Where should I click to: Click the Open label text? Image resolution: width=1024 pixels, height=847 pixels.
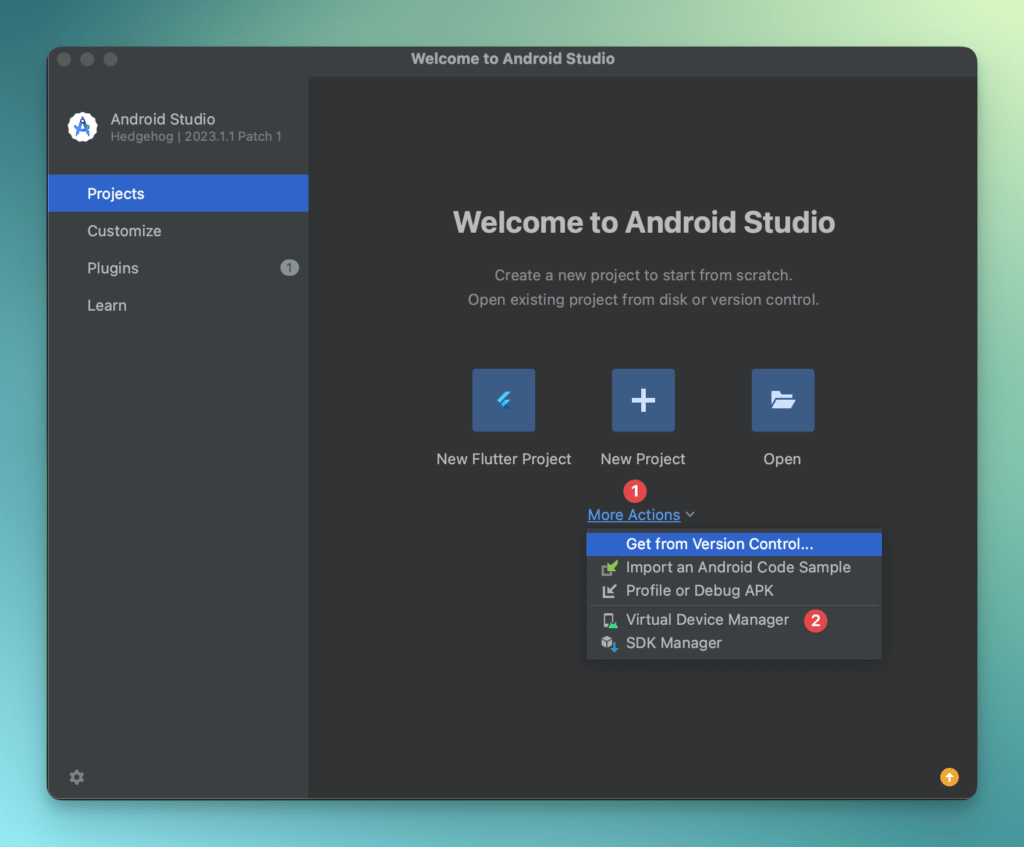click(782, 459)
